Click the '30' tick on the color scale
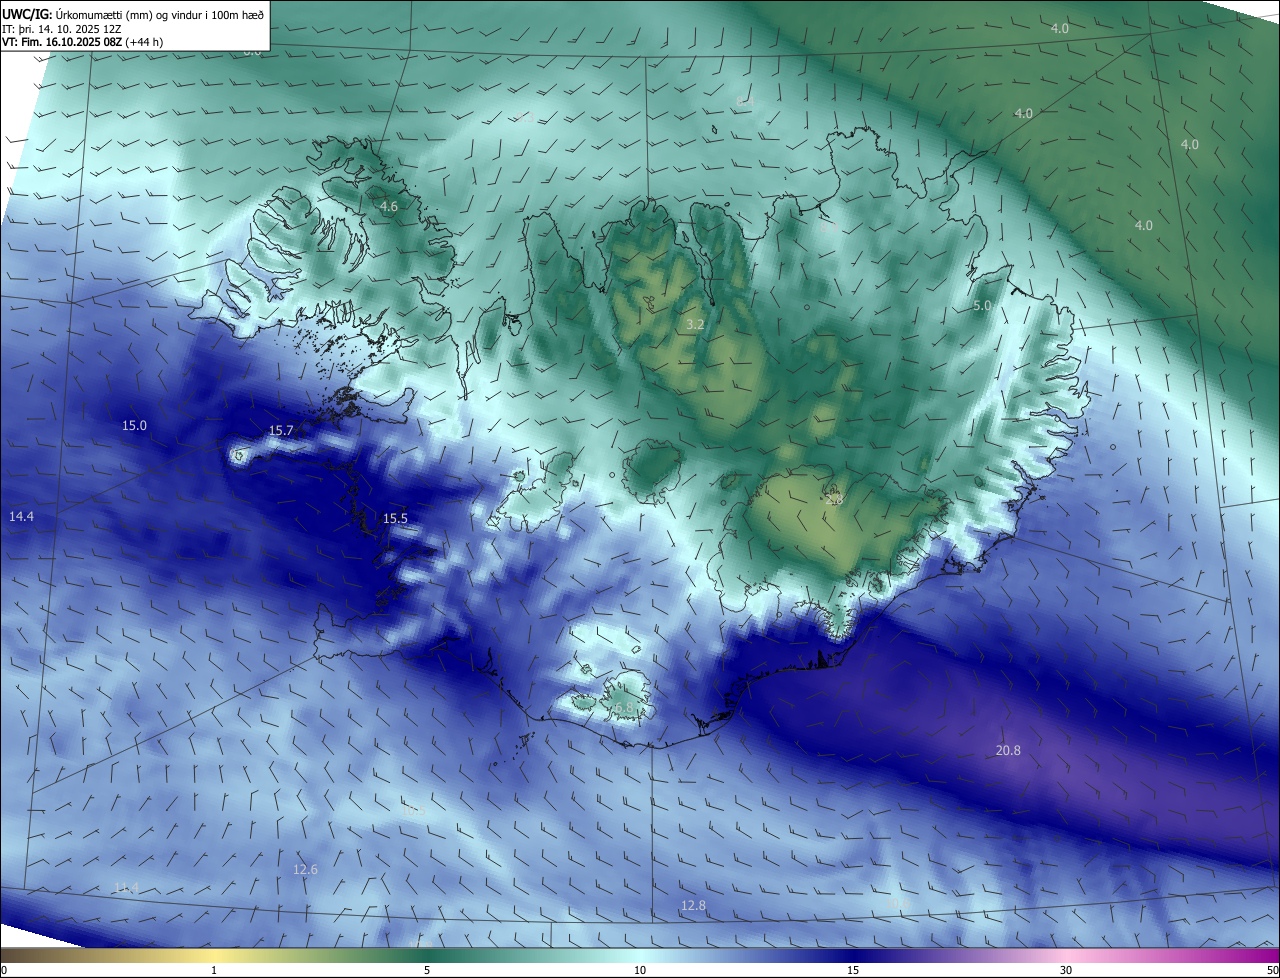Viewport: 1280px width, 978px height. click(1066, 970)
